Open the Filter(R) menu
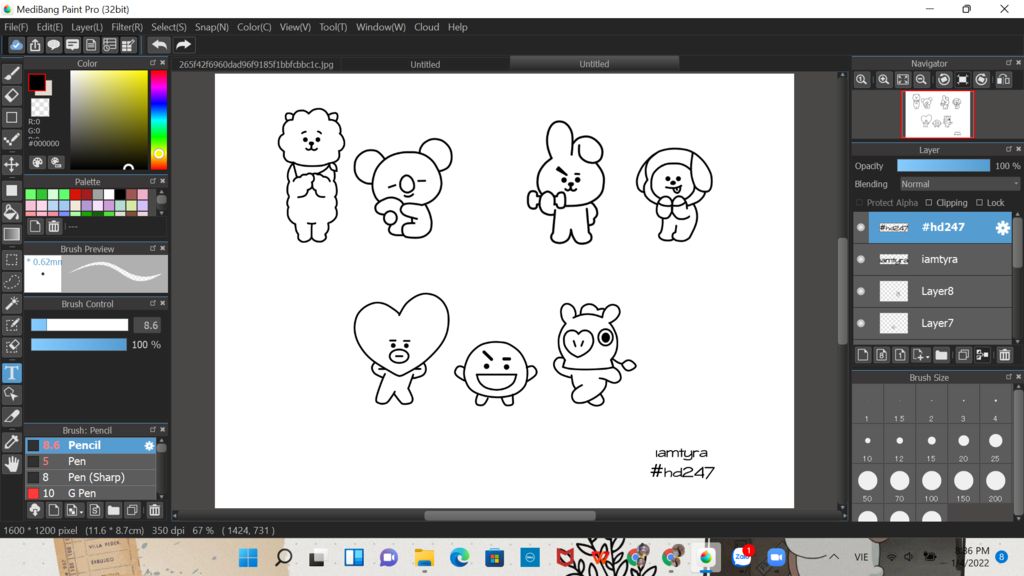Screen dimensions: 1024x576 [127, 27]
